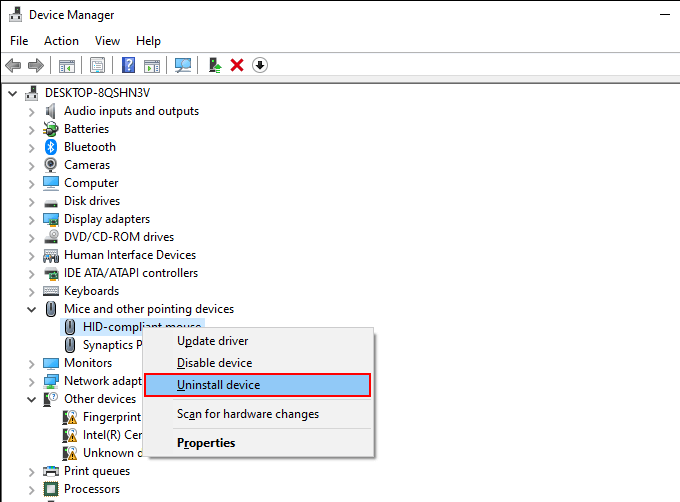The width and height of the screenshot is (680, 502).
Task: Open the File menu
Action: coord(19,41)
